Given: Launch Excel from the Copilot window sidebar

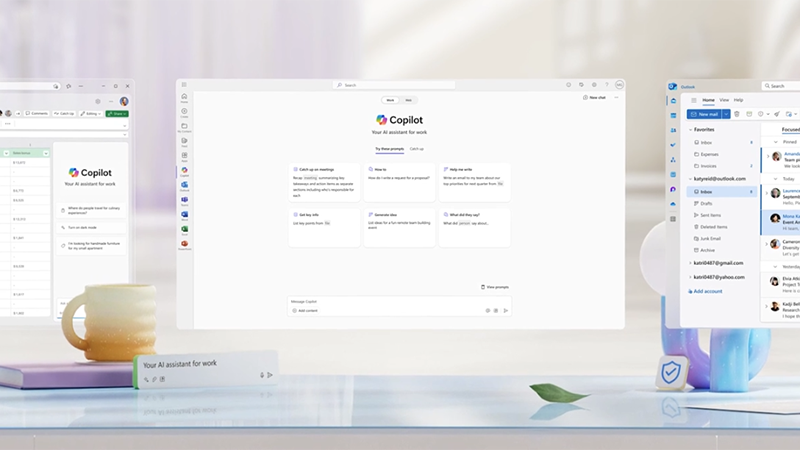Looking at the screenshot, I should tap(184, 230).
